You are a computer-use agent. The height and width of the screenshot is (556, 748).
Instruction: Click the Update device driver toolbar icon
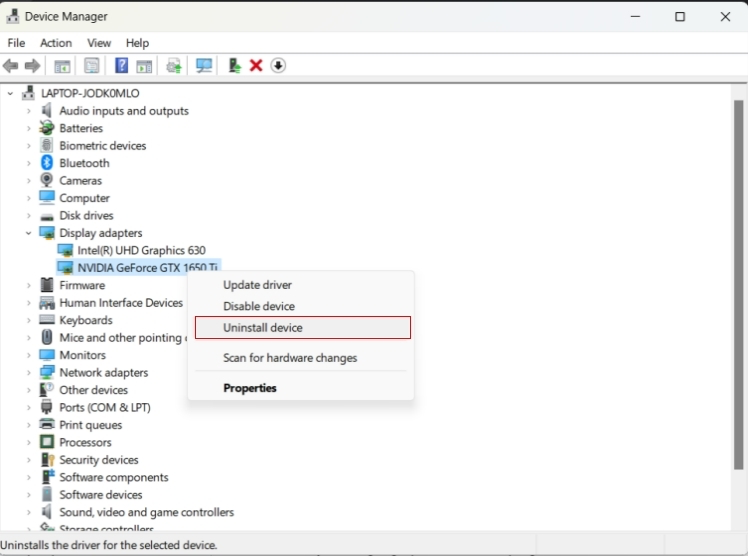pyautogui.click(x=174, y=66)
